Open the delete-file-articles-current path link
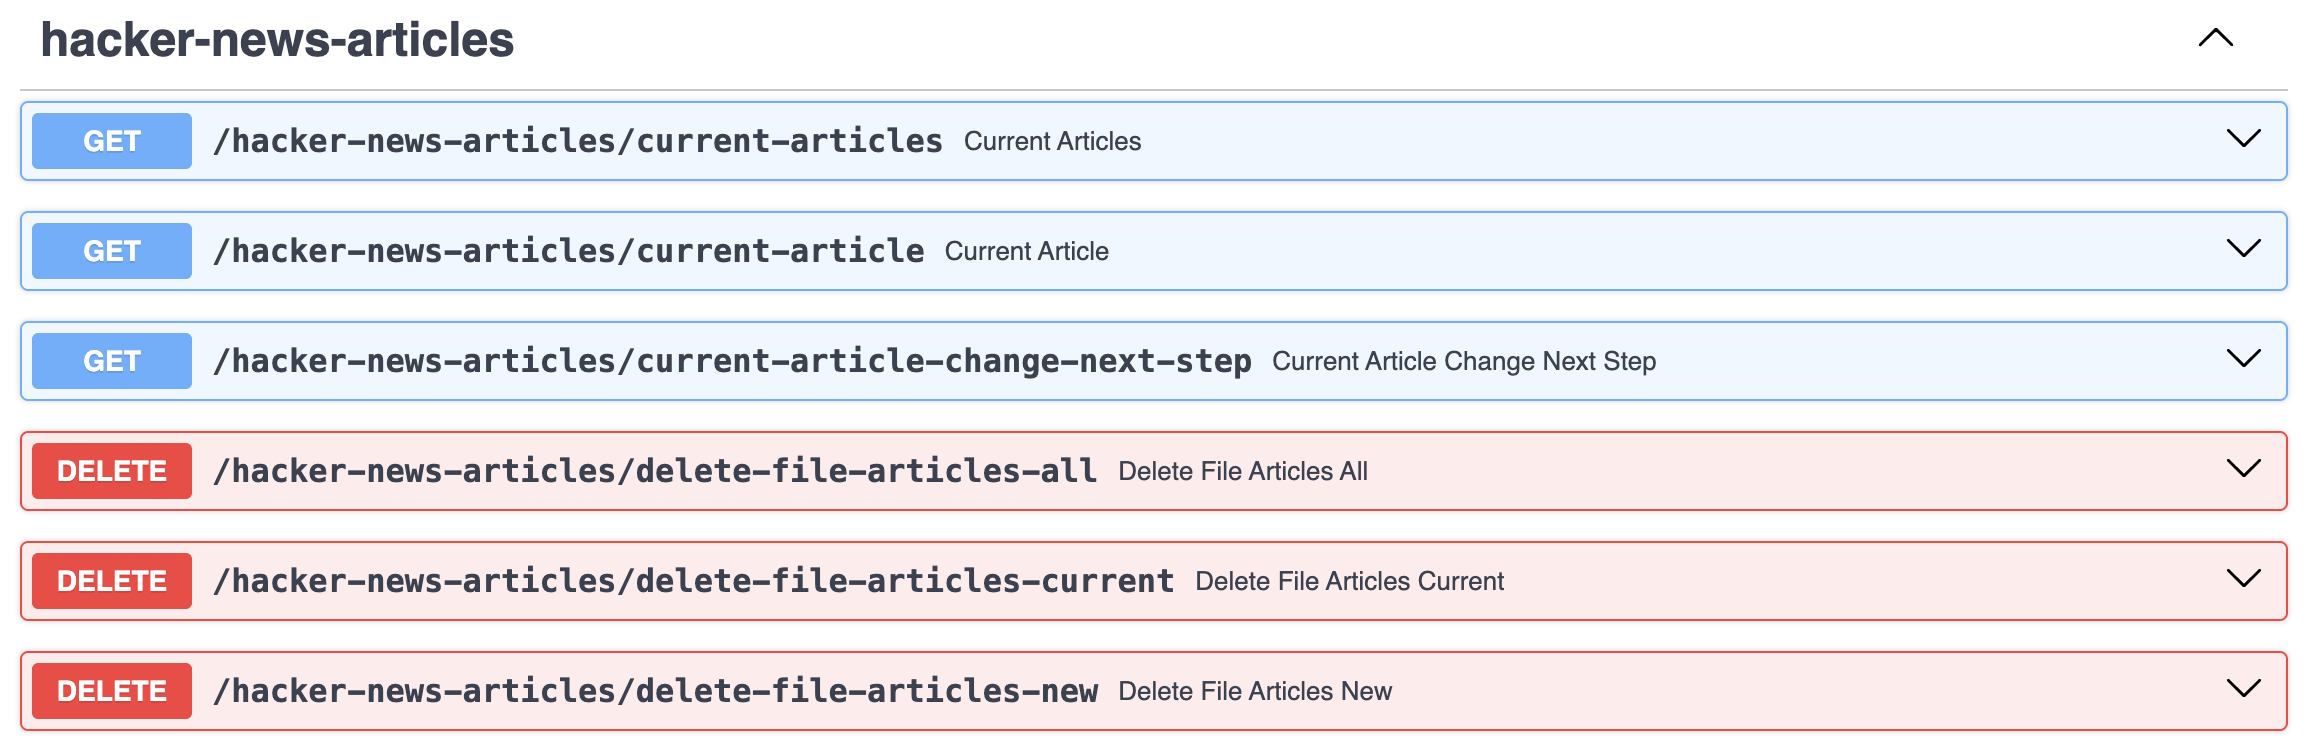Viewport: 2306px width, 752px height. 693,581
